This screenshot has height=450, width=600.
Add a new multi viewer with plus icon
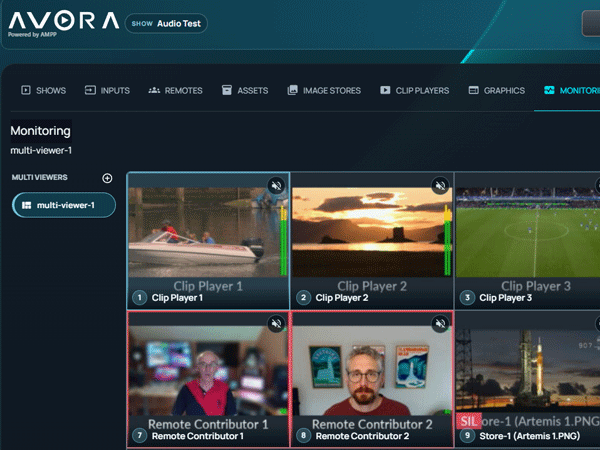point(107,178)
